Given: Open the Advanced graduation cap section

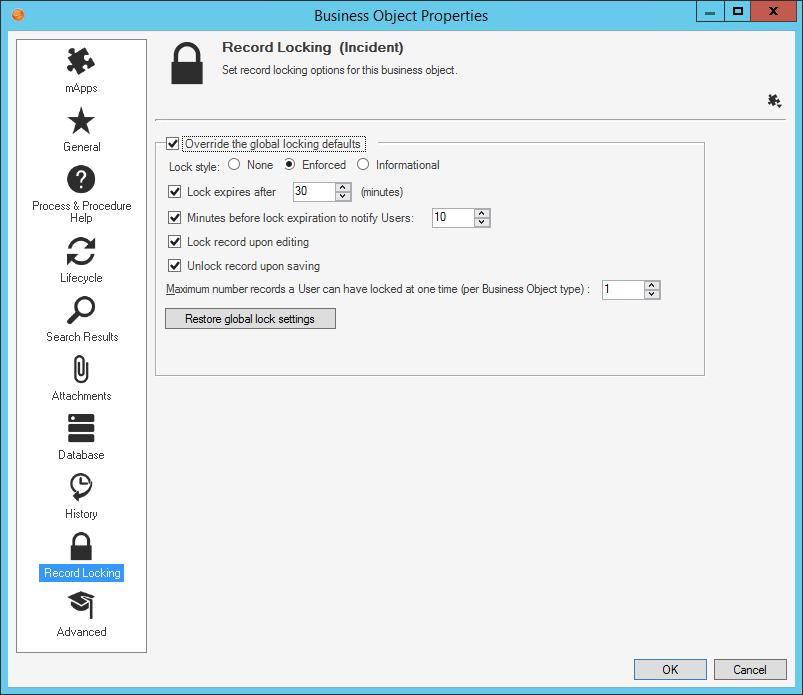Looking at the screenshot, I should pos(81,605).
